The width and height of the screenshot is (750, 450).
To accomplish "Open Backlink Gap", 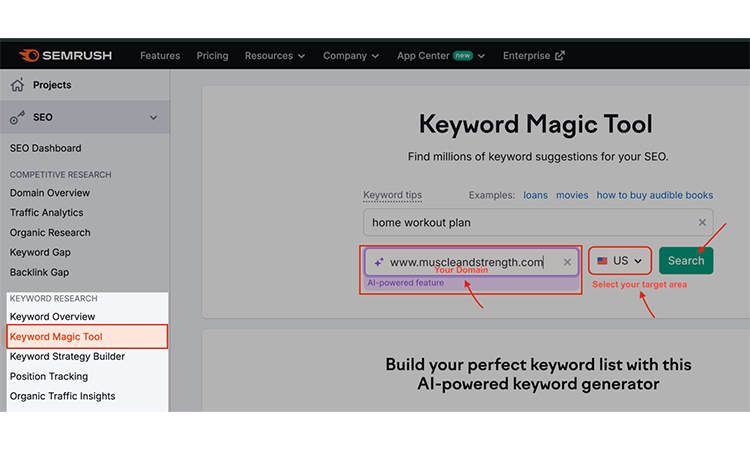I will point(39,272).
